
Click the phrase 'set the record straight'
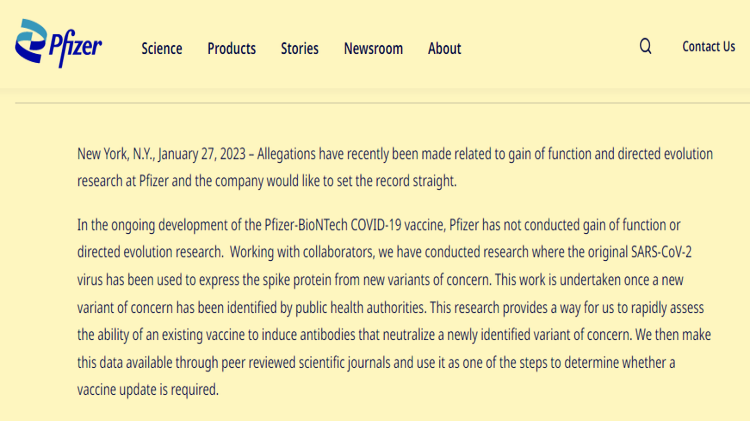pyautogui.click(x=391, y=182)
